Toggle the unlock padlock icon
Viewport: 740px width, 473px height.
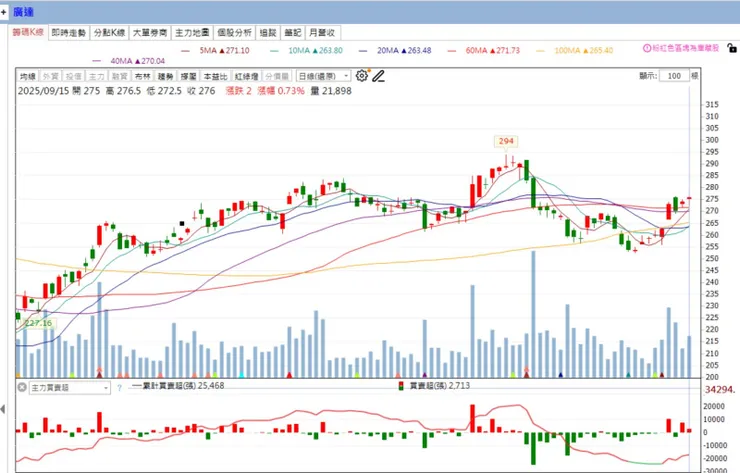coord(732,48)
